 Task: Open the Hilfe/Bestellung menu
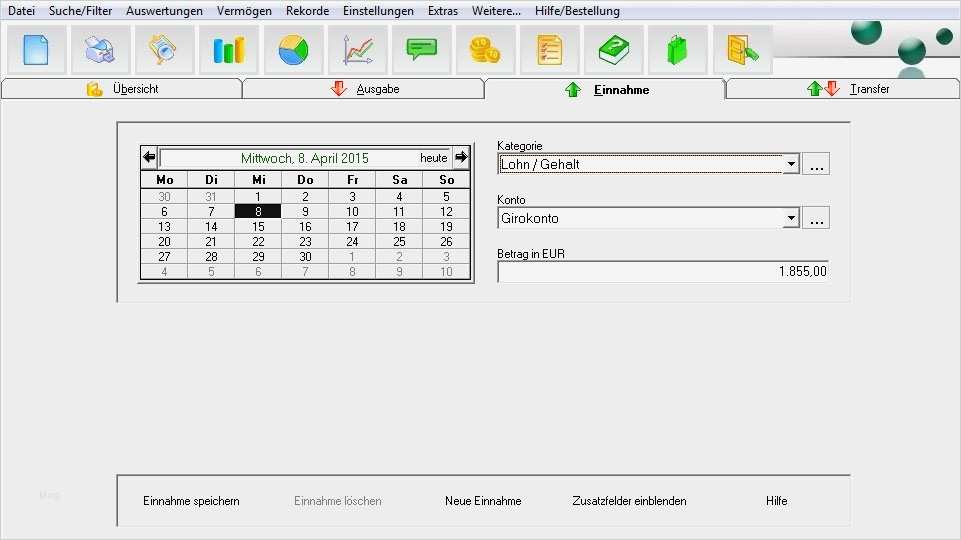point(577,10)
